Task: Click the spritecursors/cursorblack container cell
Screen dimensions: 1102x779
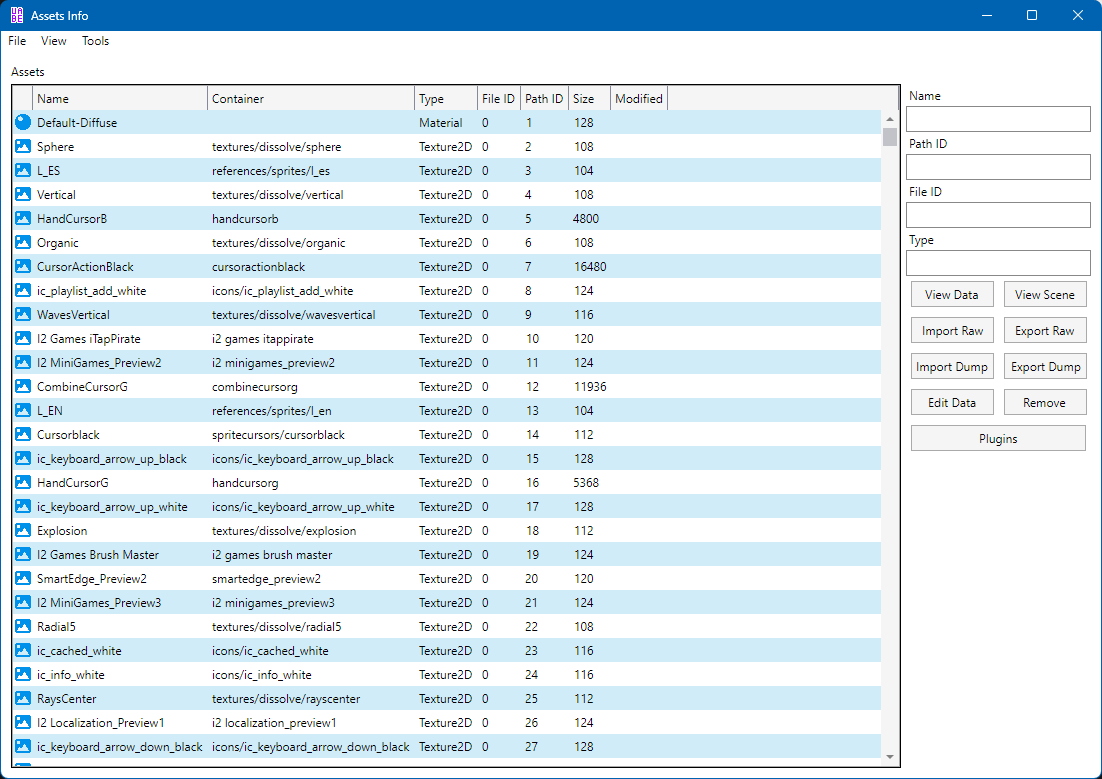Action: tap(278, 434)
